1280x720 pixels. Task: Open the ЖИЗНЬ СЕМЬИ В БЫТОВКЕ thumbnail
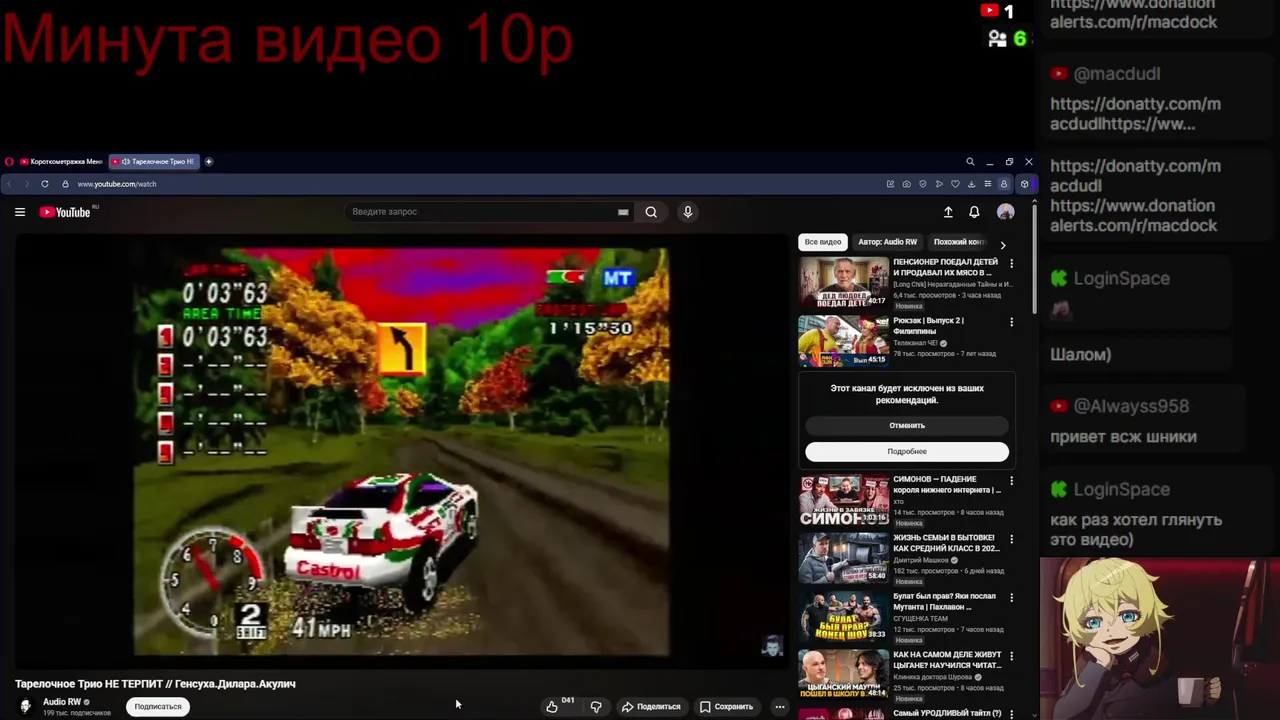[843, 558]
